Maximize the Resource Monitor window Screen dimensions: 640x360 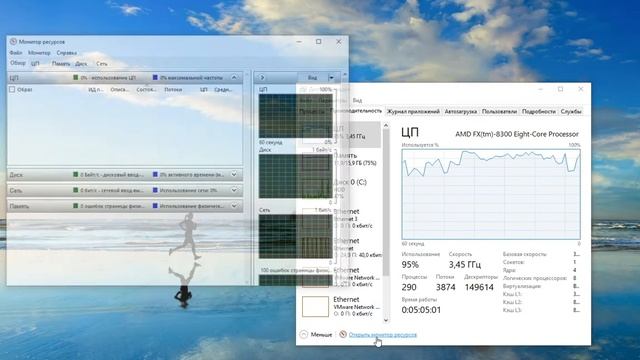tap(318, 42)
